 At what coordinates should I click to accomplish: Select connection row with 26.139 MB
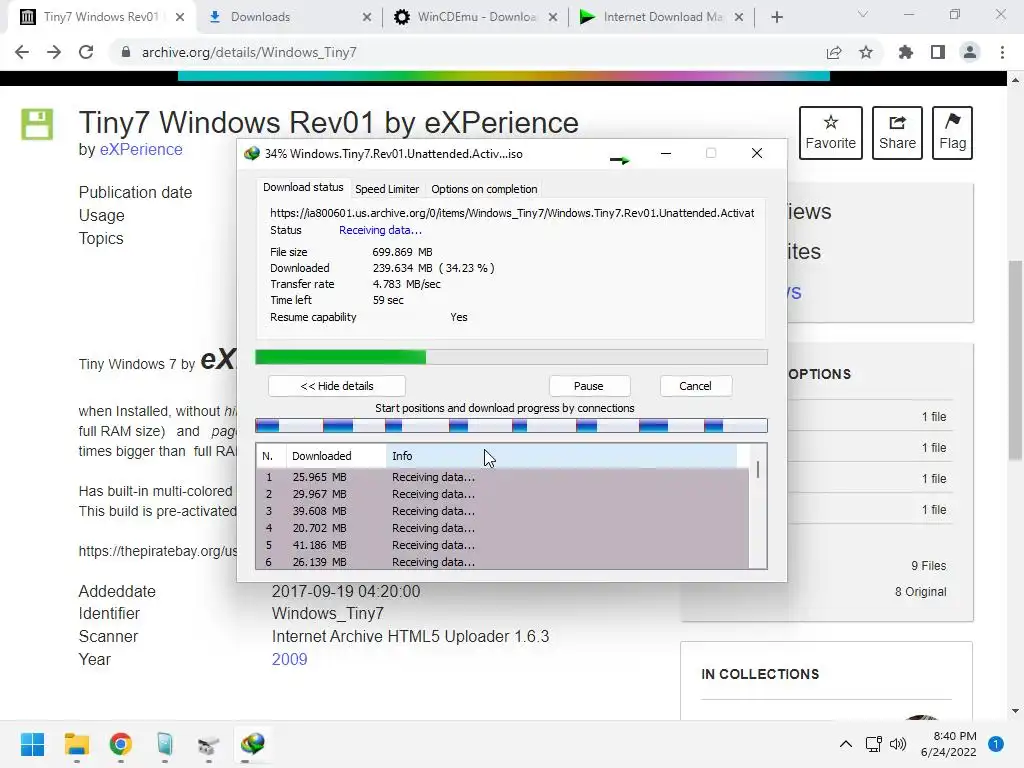(502, 562)
